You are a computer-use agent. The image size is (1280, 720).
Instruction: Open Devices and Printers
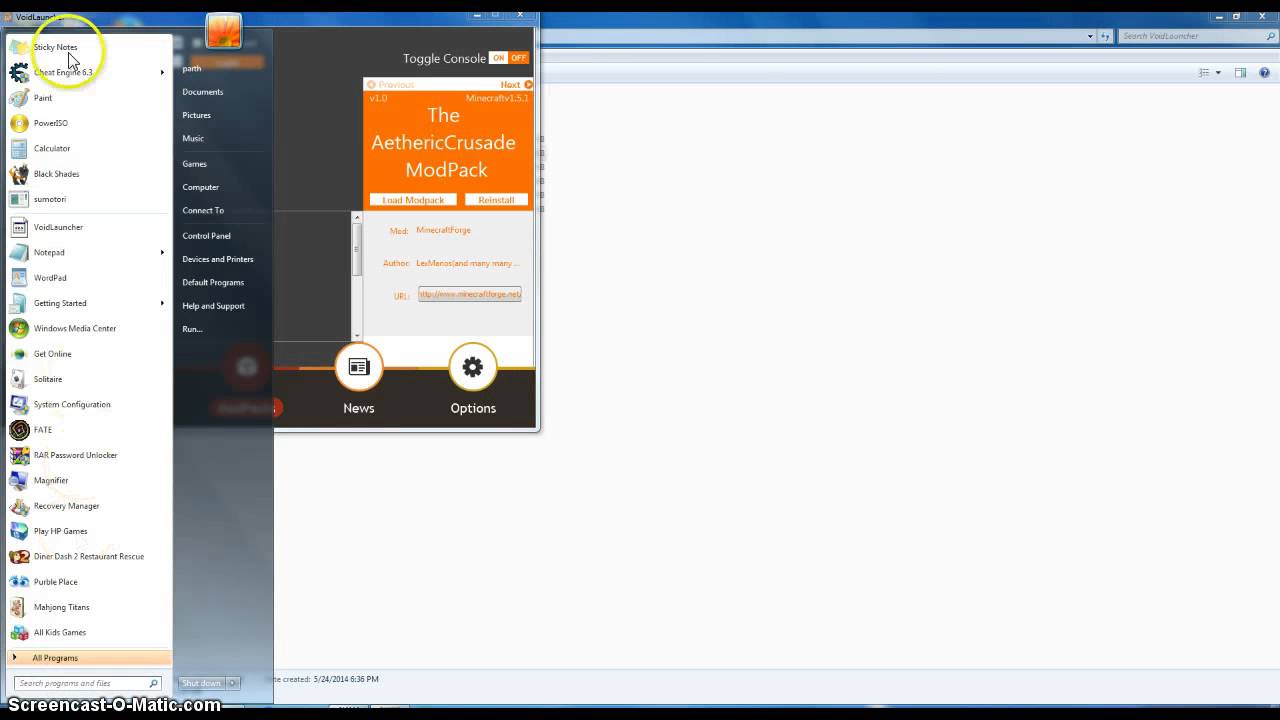point(218,259)
